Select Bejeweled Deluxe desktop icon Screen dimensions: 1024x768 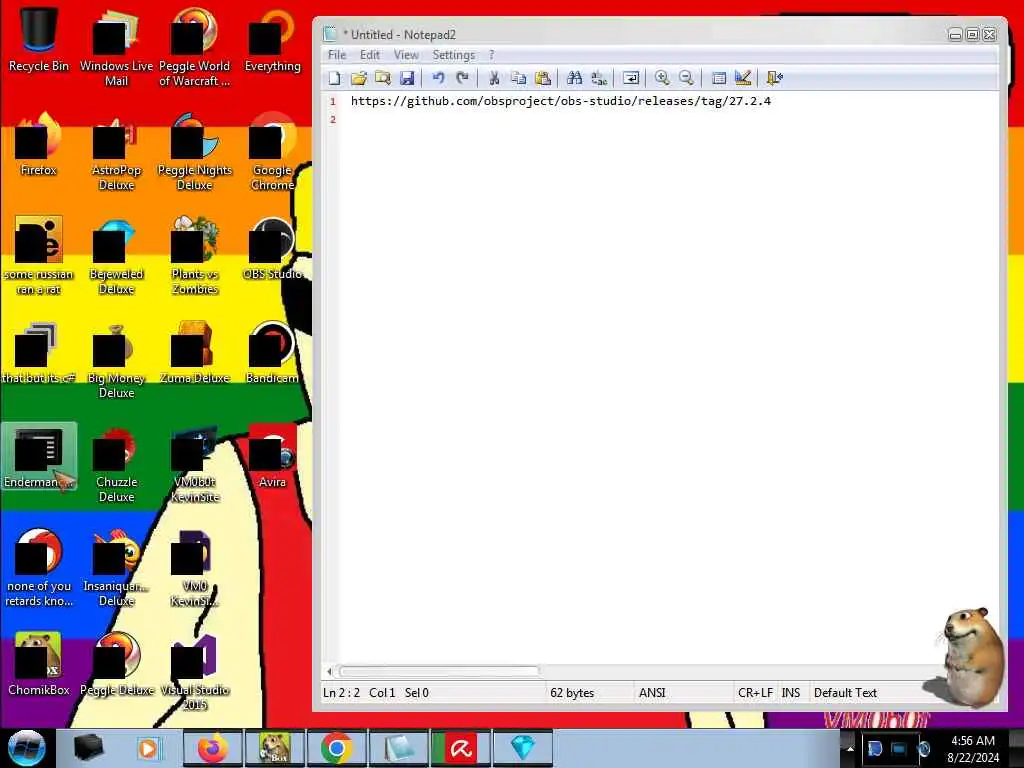pos(116,255)
